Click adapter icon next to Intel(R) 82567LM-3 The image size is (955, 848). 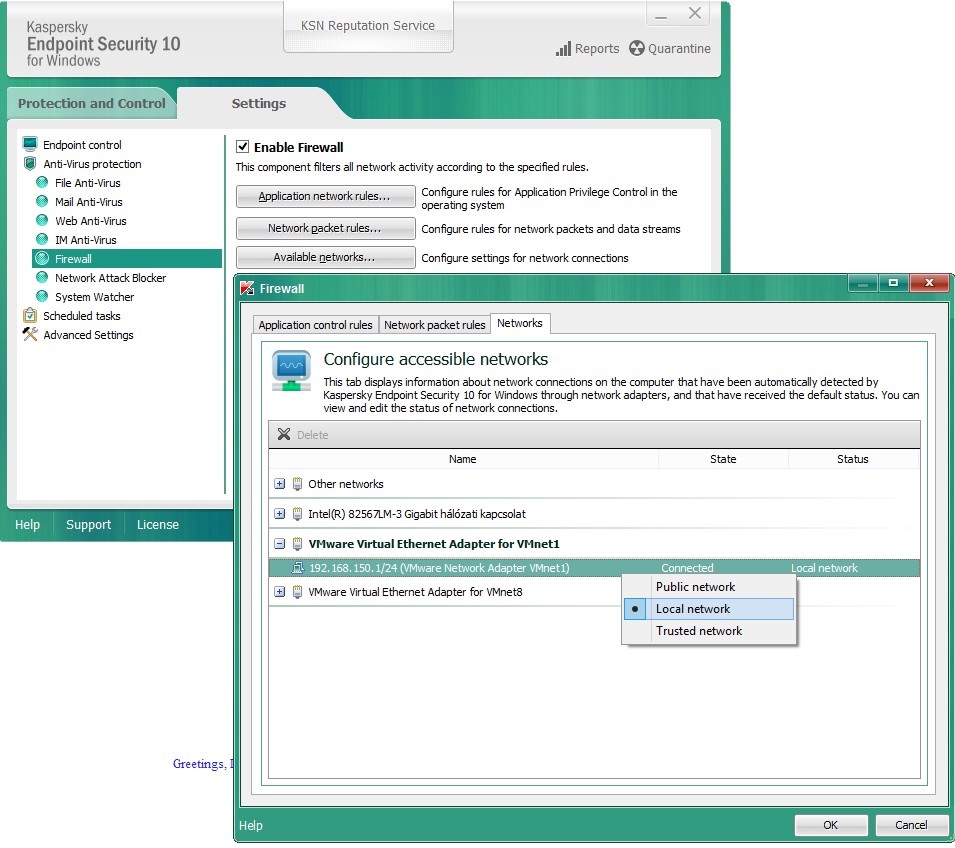[x=297, y=514]
